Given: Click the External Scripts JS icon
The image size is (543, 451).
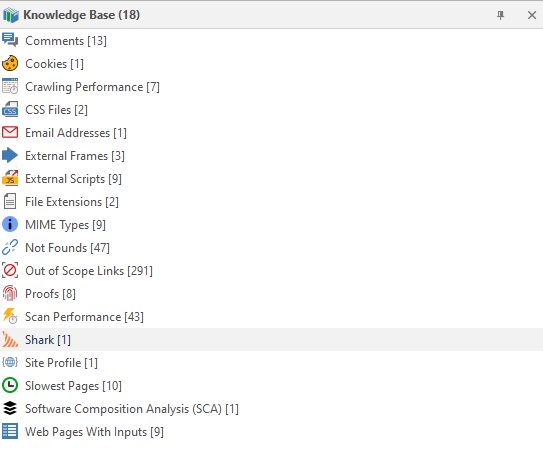Looking at the screenshot, I should pos(10,178).
